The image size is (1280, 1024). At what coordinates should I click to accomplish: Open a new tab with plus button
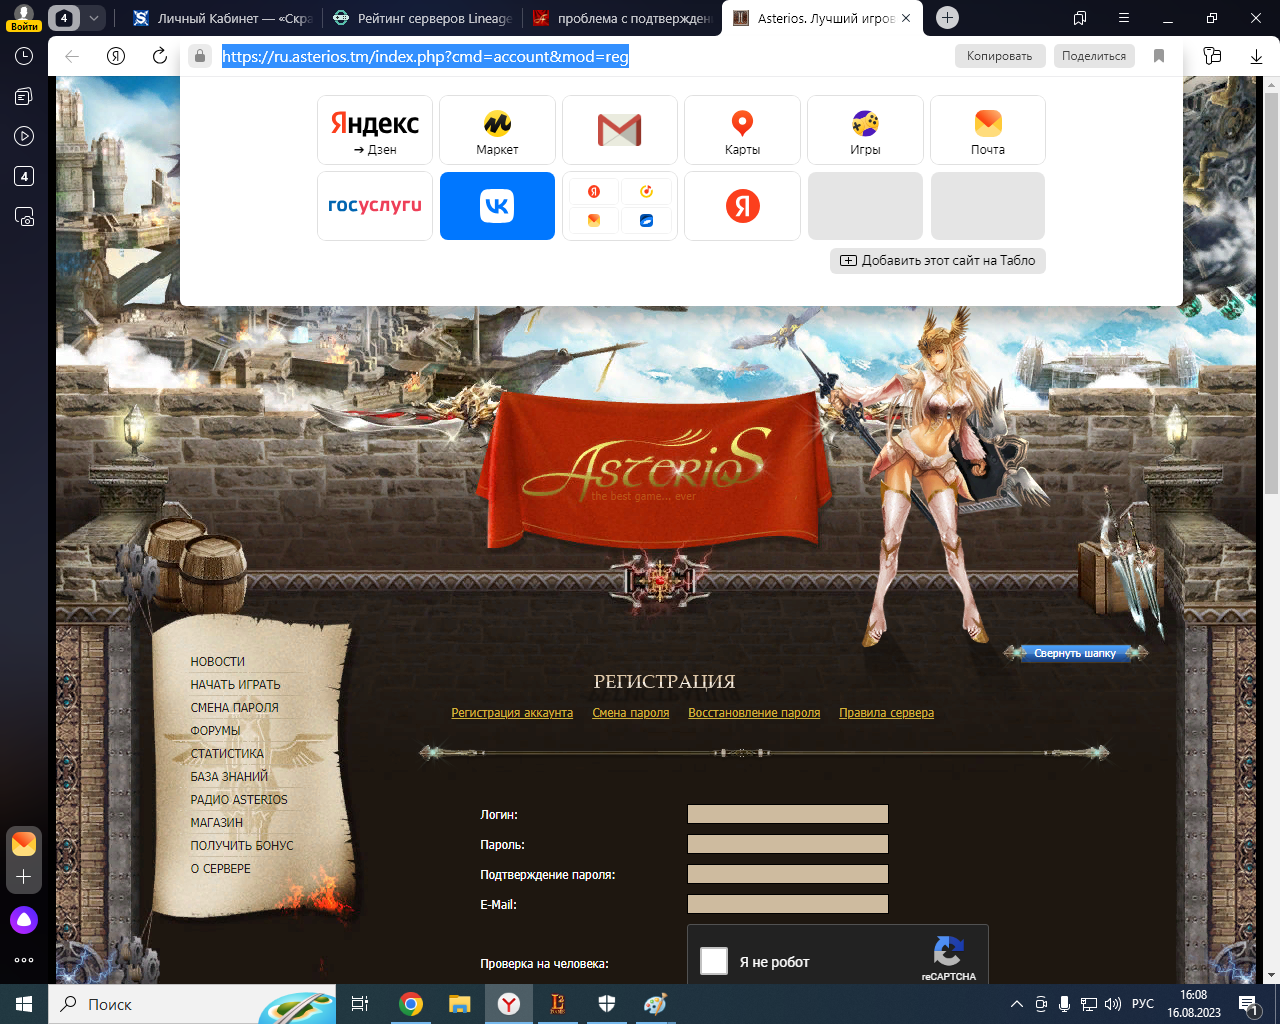pos(948,18)
